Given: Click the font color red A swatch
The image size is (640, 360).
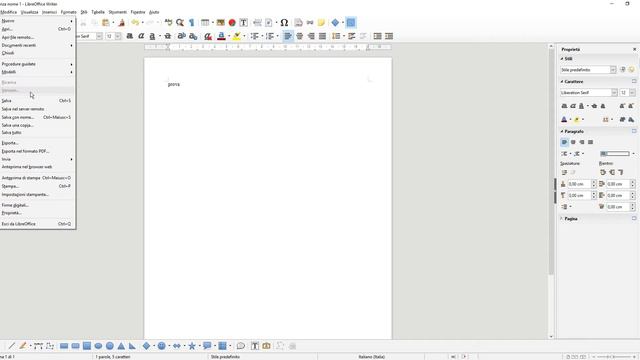Looking at the screenshot, I should (221, 36).
